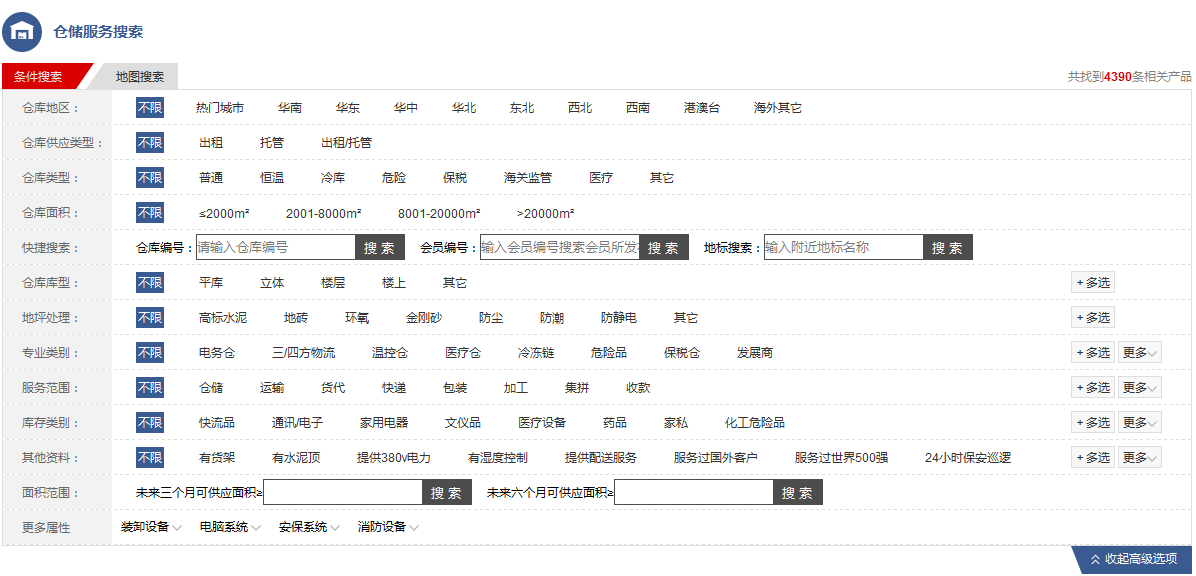Click 搜索 next to the 地标搜索 field

(x=947, y=248)
